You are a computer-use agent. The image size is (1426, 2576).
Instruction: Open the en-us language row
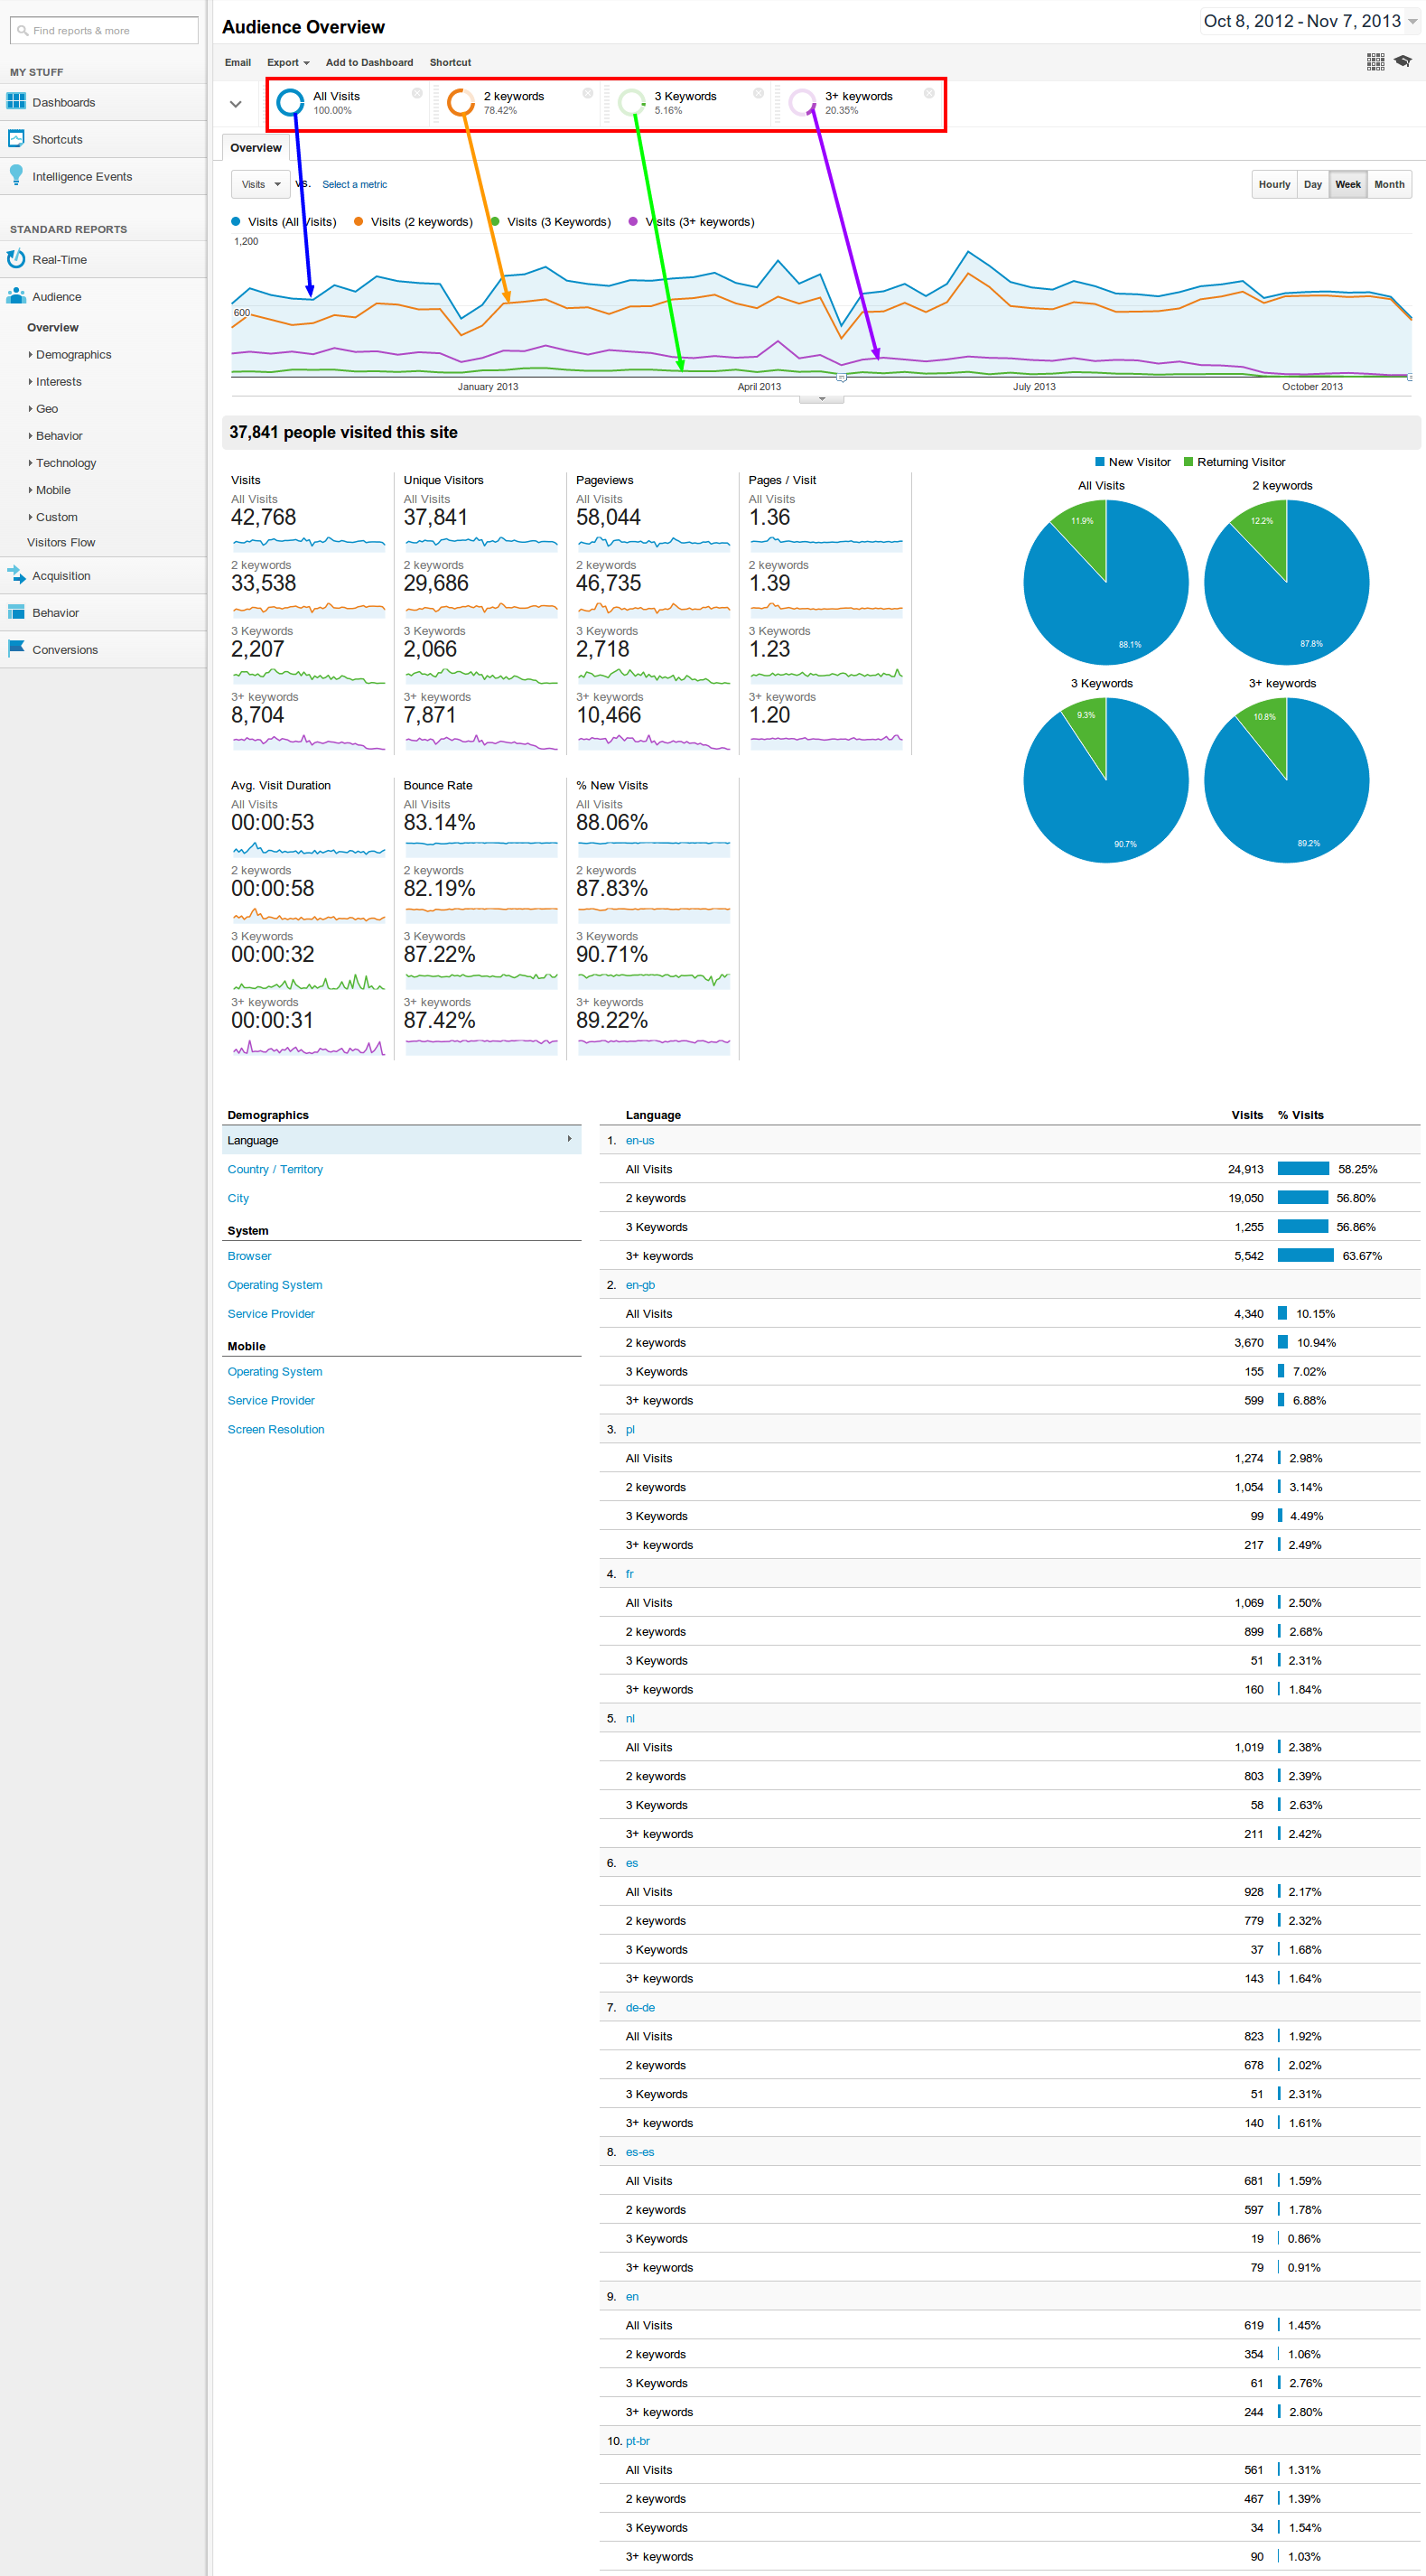(x=640, y=1140)
